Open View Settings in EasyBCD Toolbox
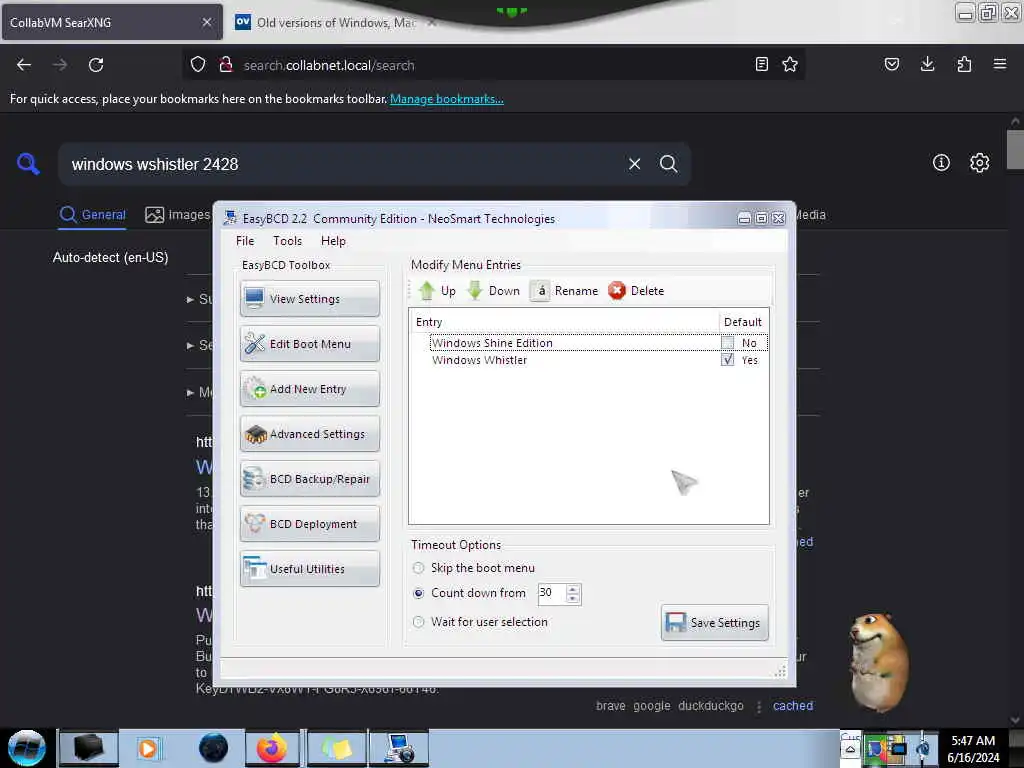 click(x=310, y=298)
